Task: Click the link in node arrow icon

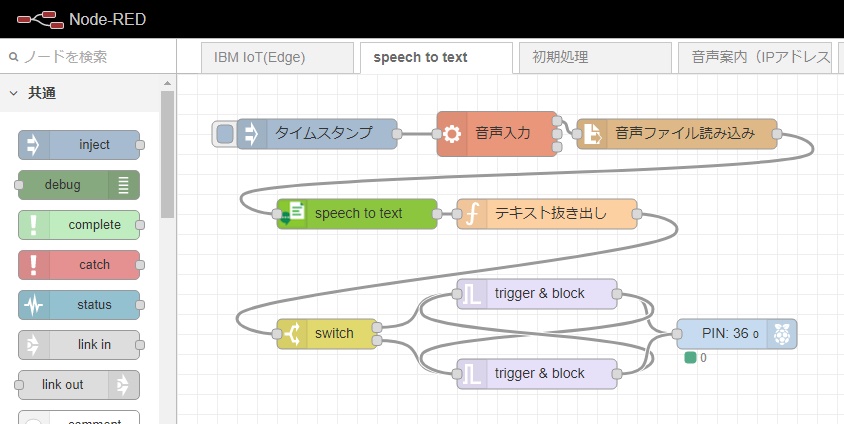Action: click(33, 345)
